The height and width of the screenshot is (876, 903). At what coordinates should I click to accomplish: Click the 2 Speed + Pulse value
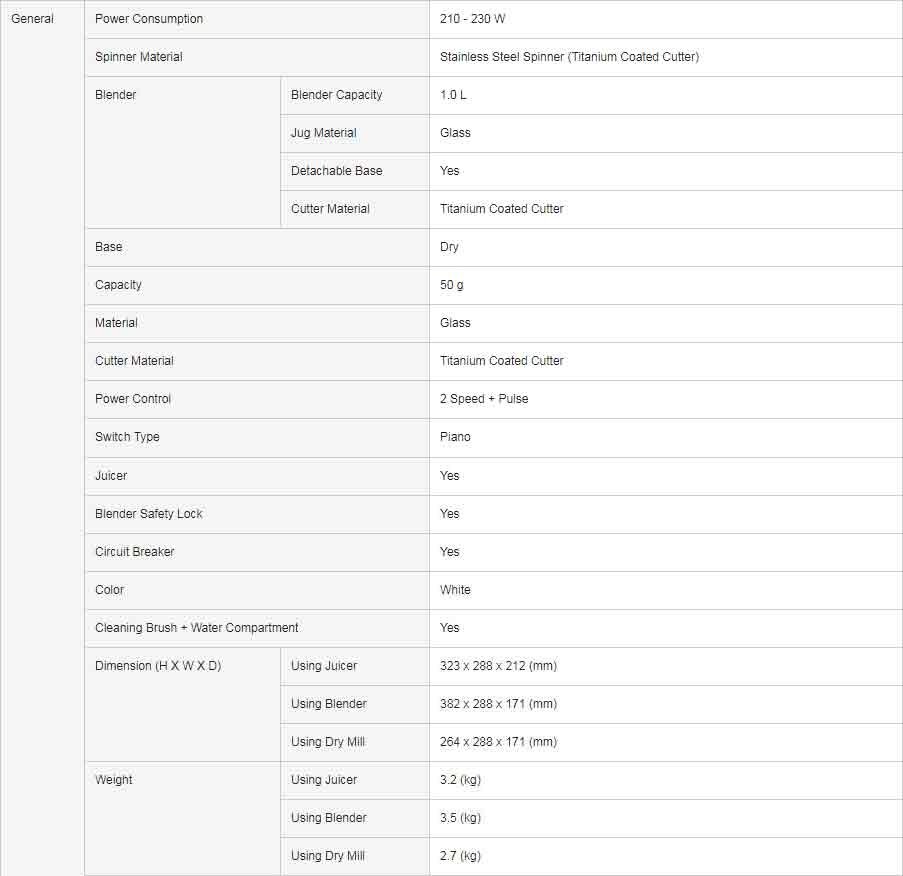484,399
